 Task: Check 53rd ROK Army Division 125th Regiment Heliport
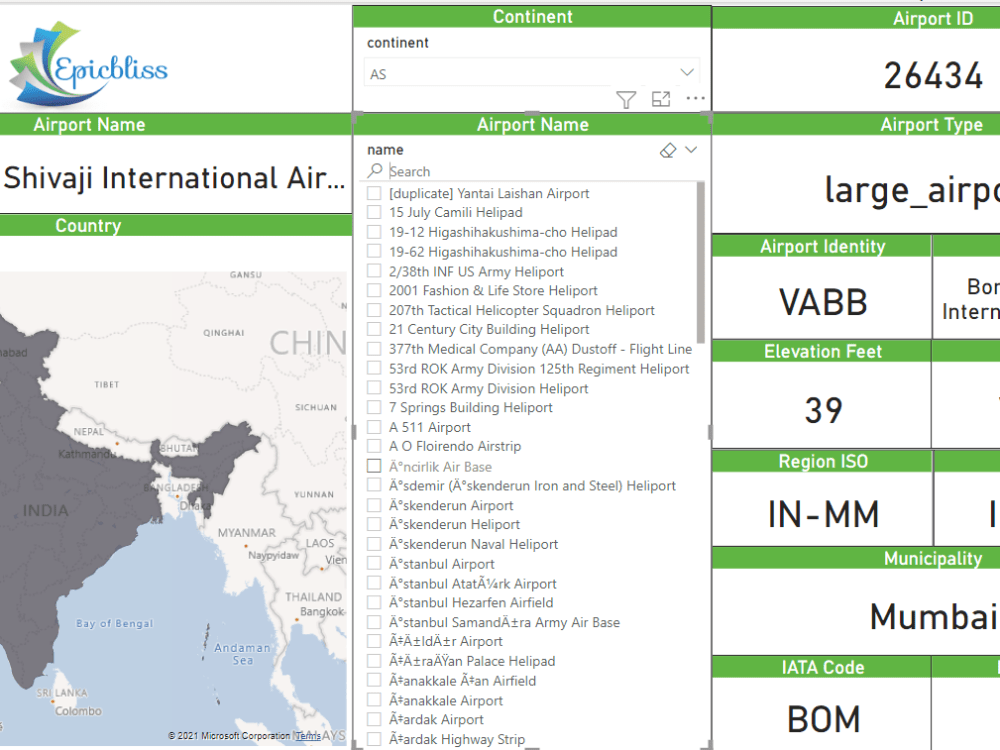pos(374,369)
